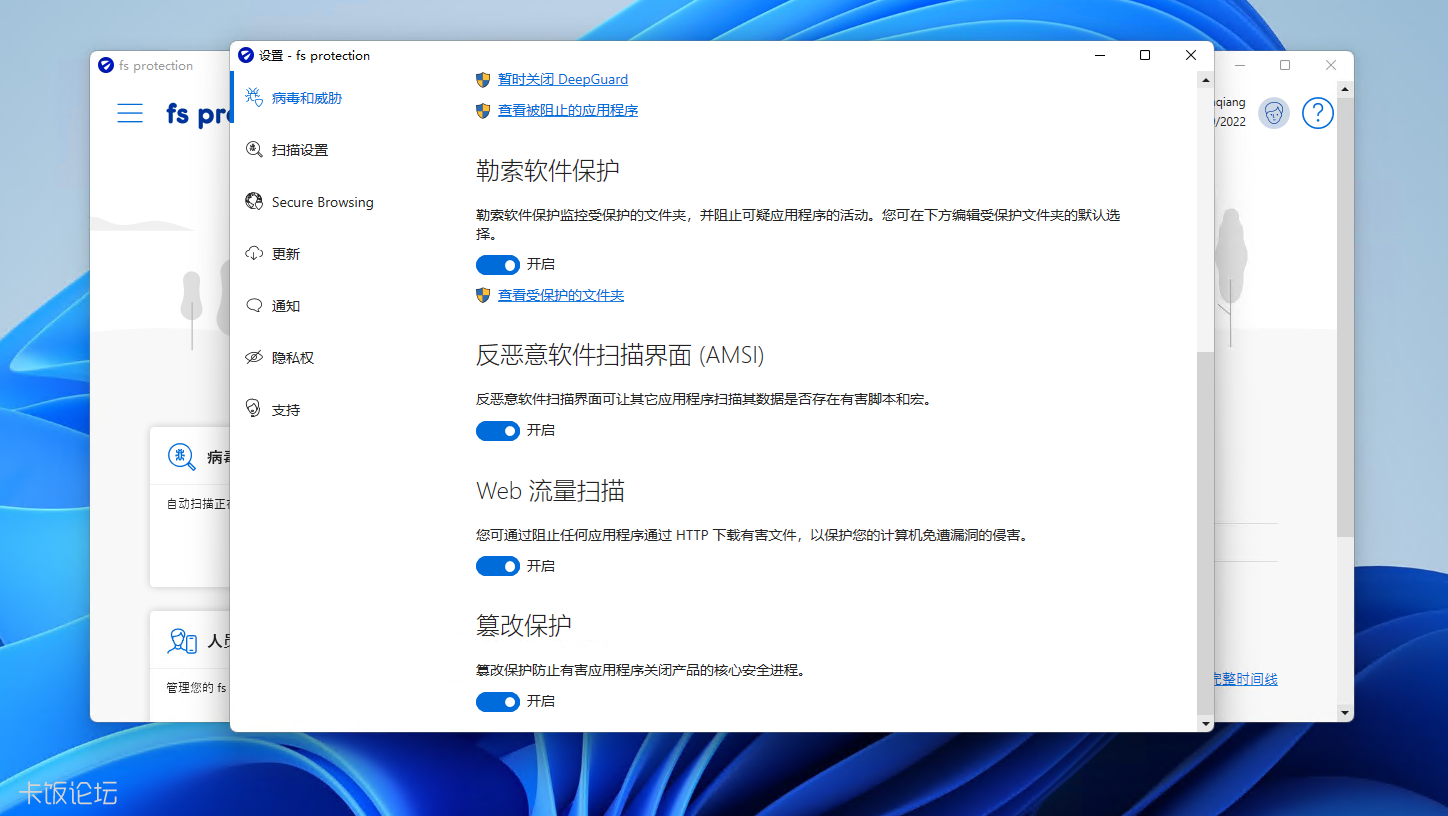The width and height of the screenshot is (1448, 816).
Task: View 查看受保护的文件夹 protected folders link
Action: pos(560,294)
